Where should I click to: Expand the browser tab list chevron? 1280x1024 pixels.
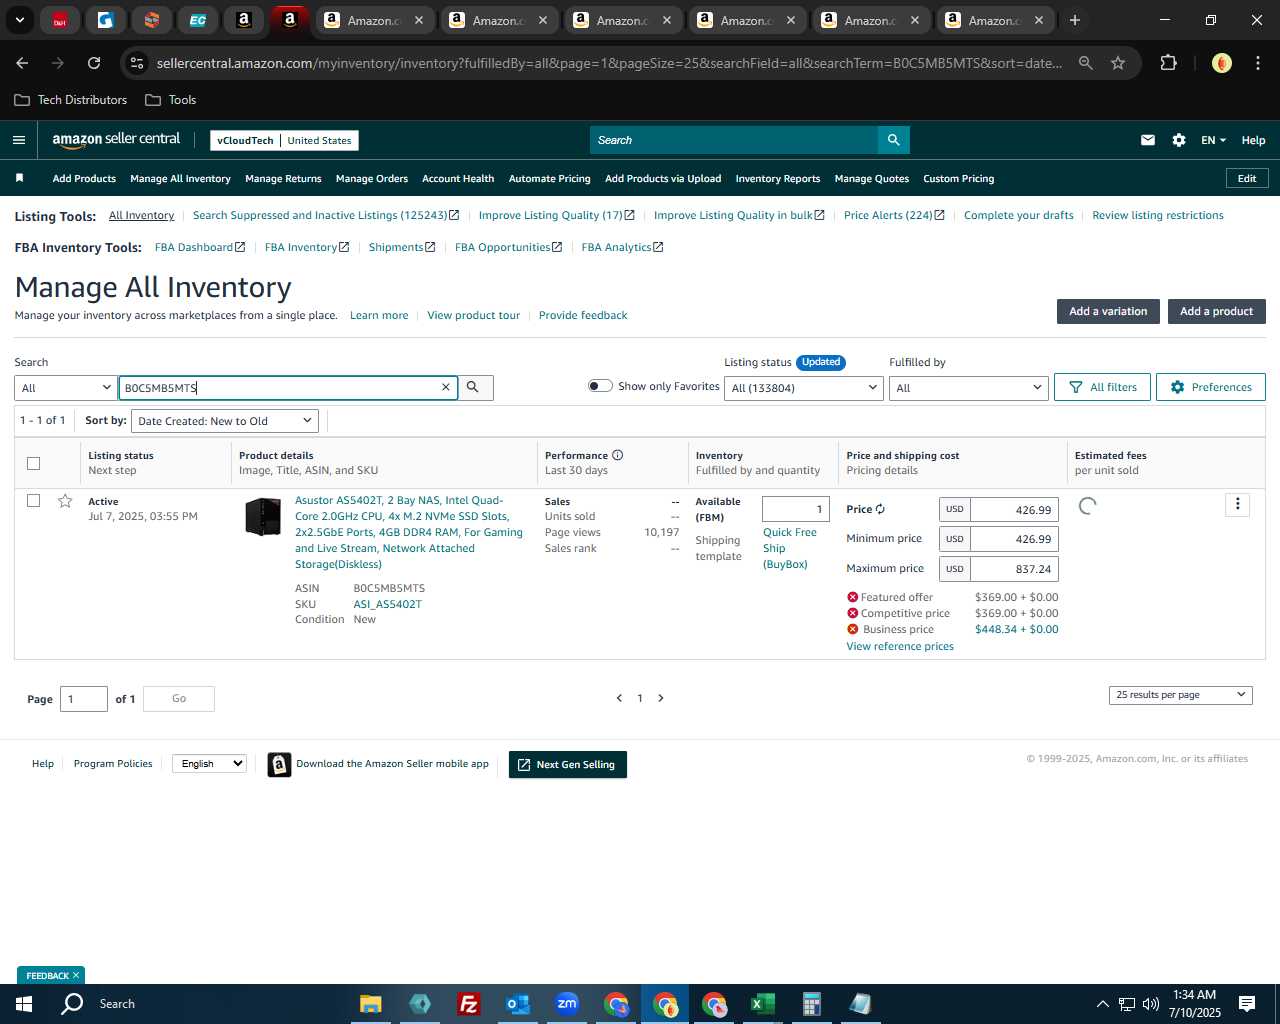[19, 20]
